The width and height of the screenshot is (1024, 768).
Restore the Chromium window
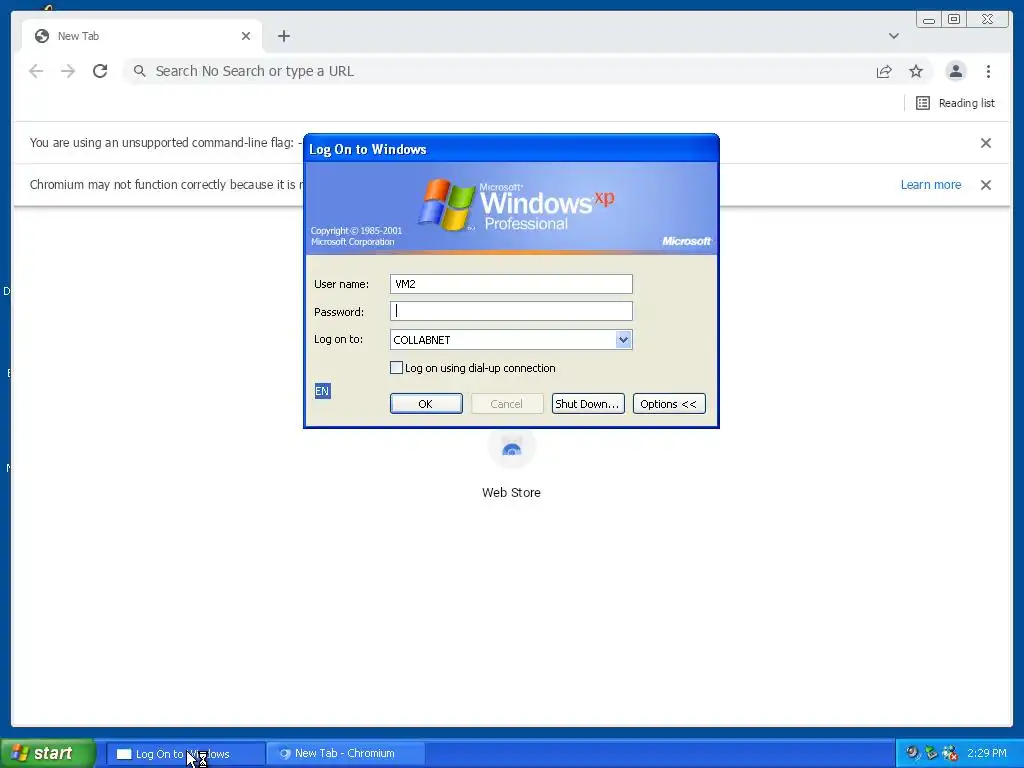[954, 20]
